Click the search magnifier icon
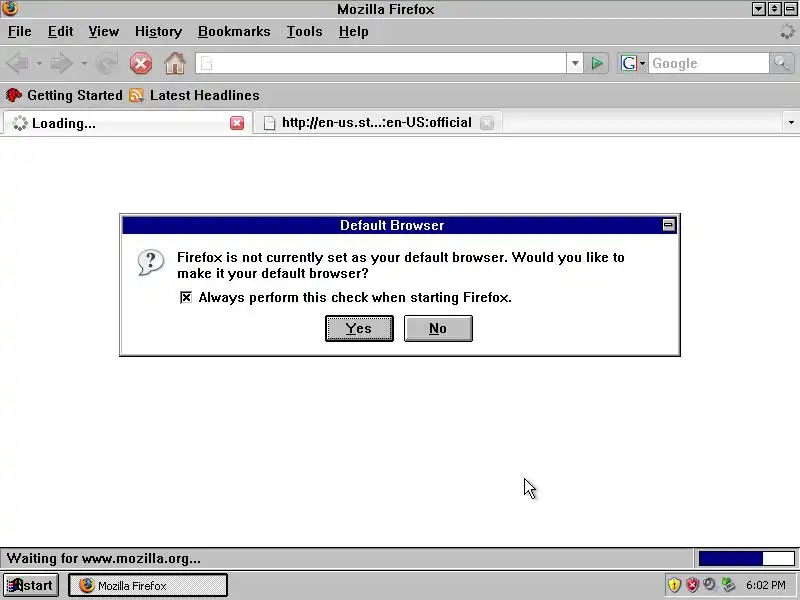The height and width of the screenshot is (600, 800). point(782,63)
